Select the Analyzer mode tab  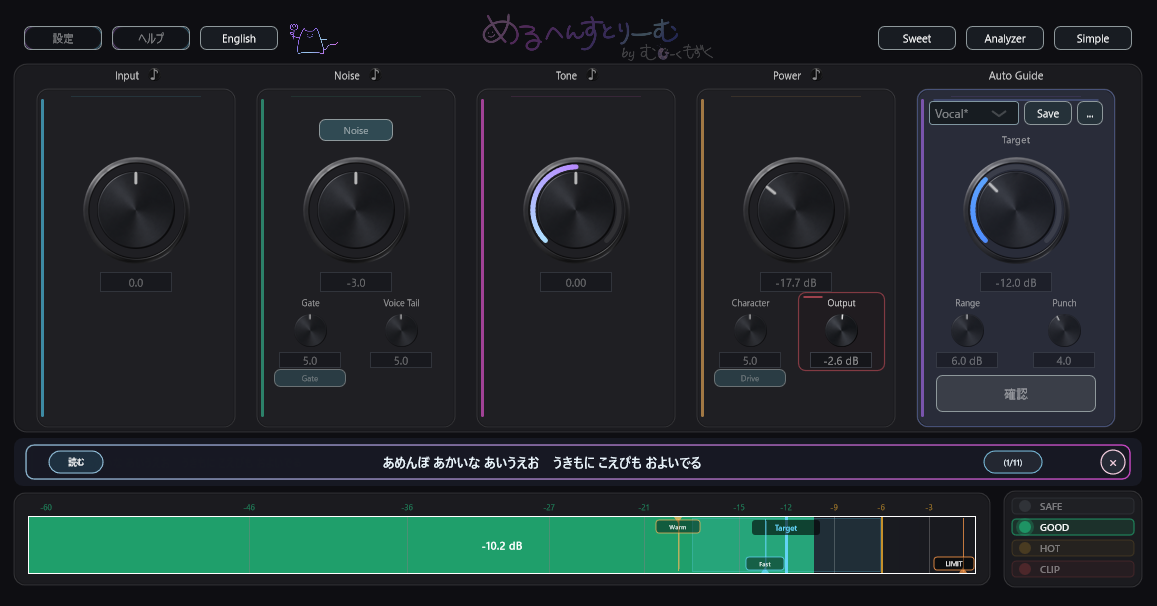(1005, 38)
